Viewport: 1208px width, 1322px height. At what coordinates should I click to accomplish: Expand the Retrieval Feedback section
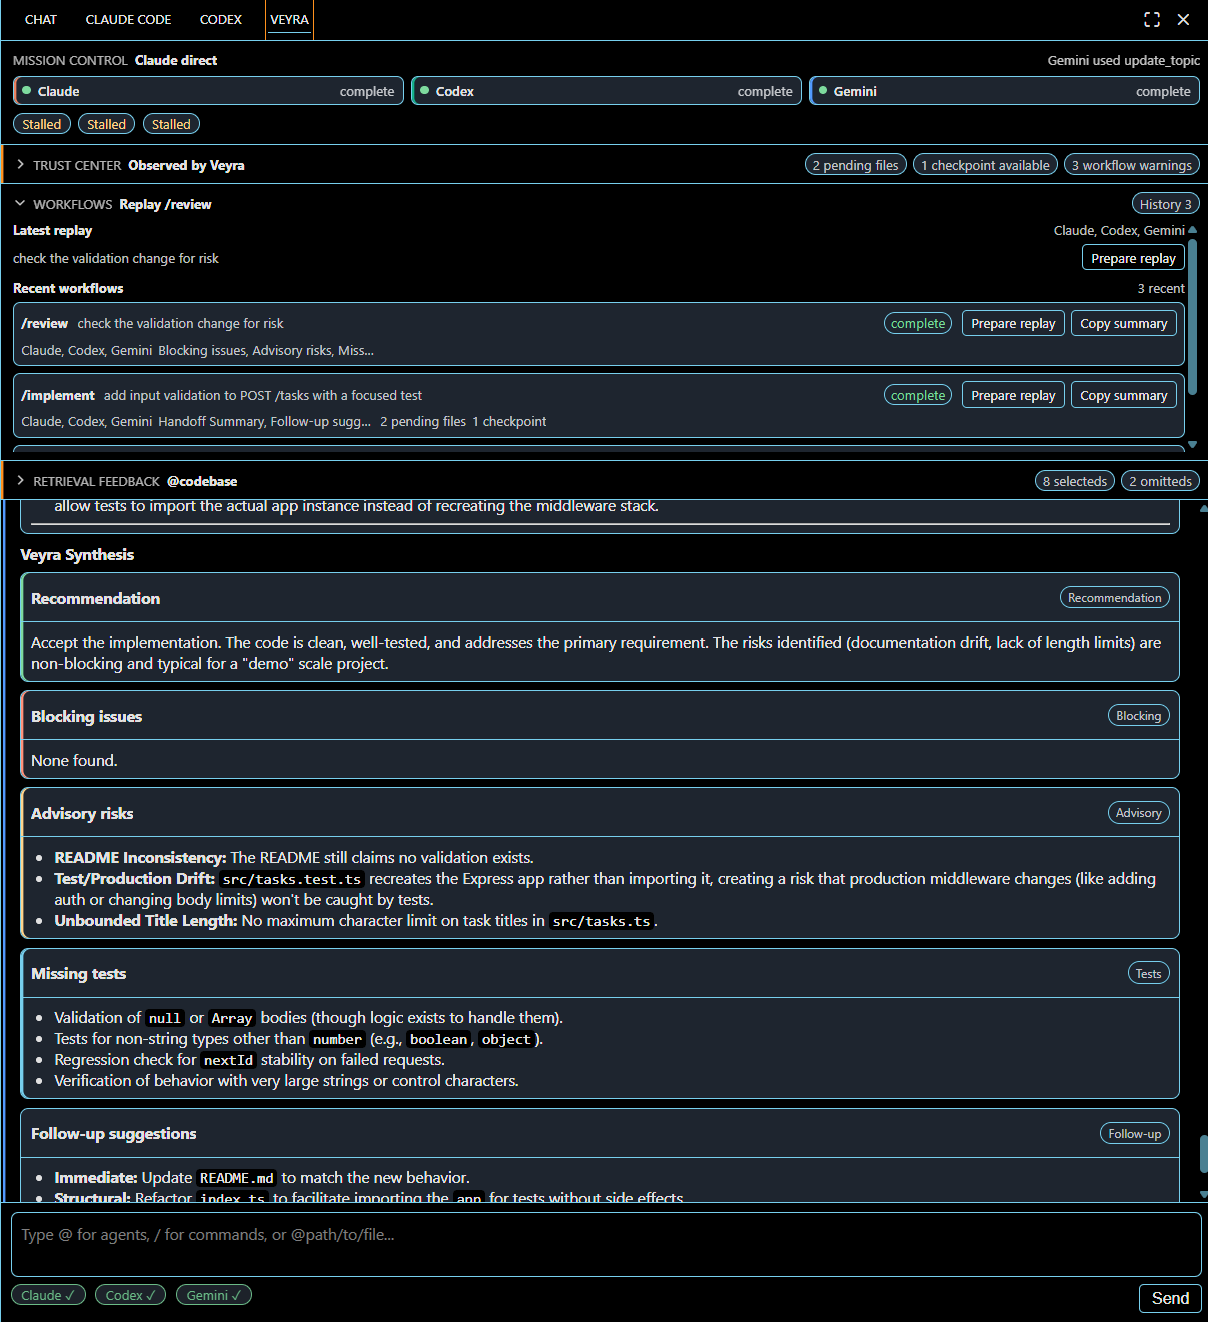click(20, 481)
